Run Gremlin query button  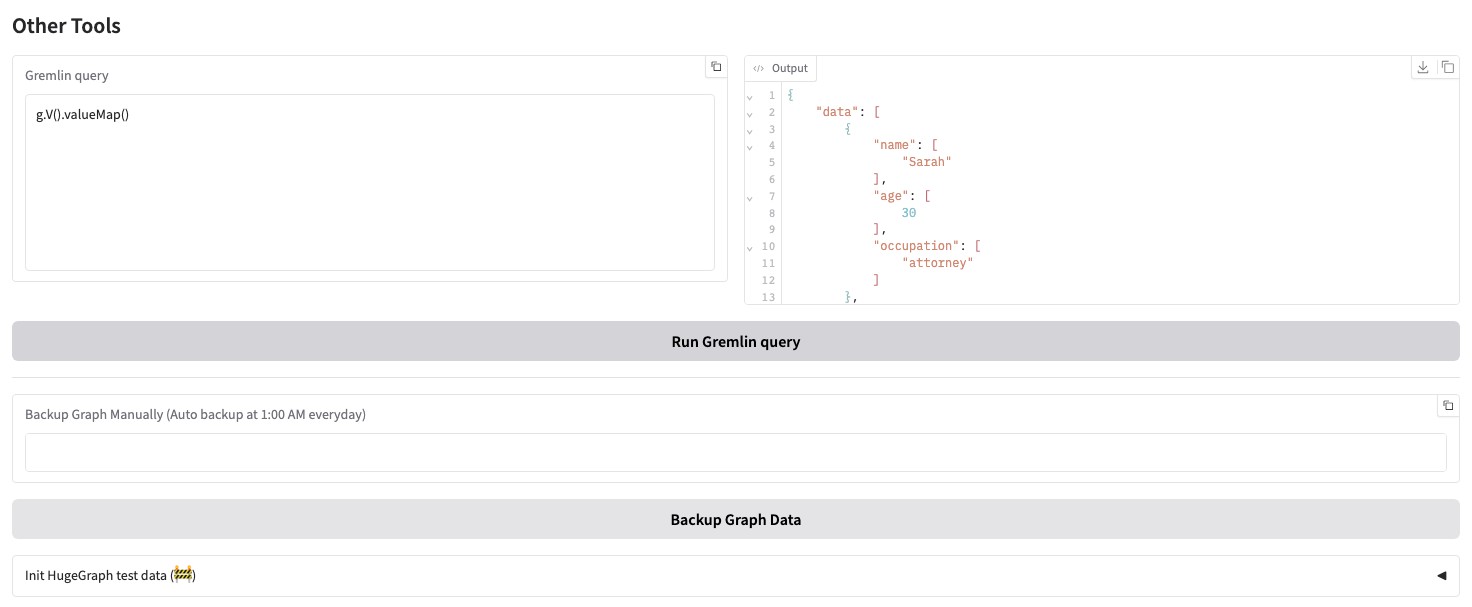(x=735, y=341)
